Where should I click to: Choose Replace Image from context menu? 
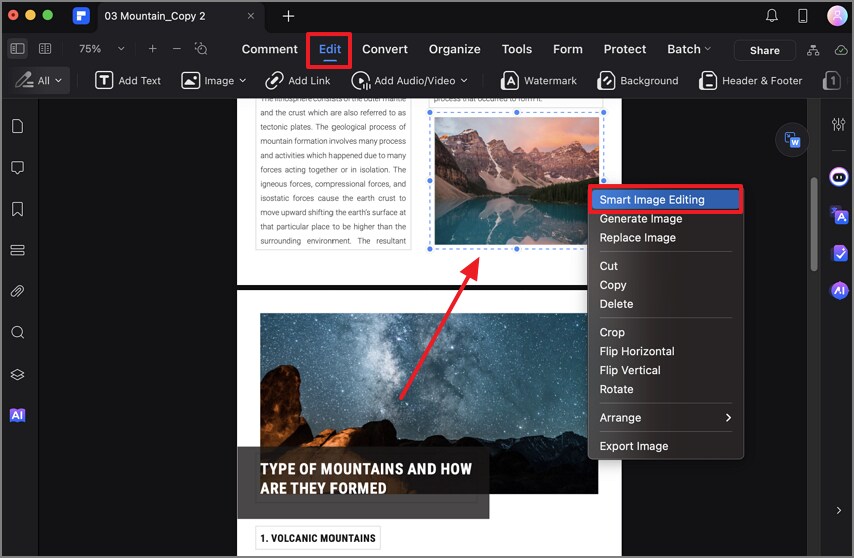(665, 238)
